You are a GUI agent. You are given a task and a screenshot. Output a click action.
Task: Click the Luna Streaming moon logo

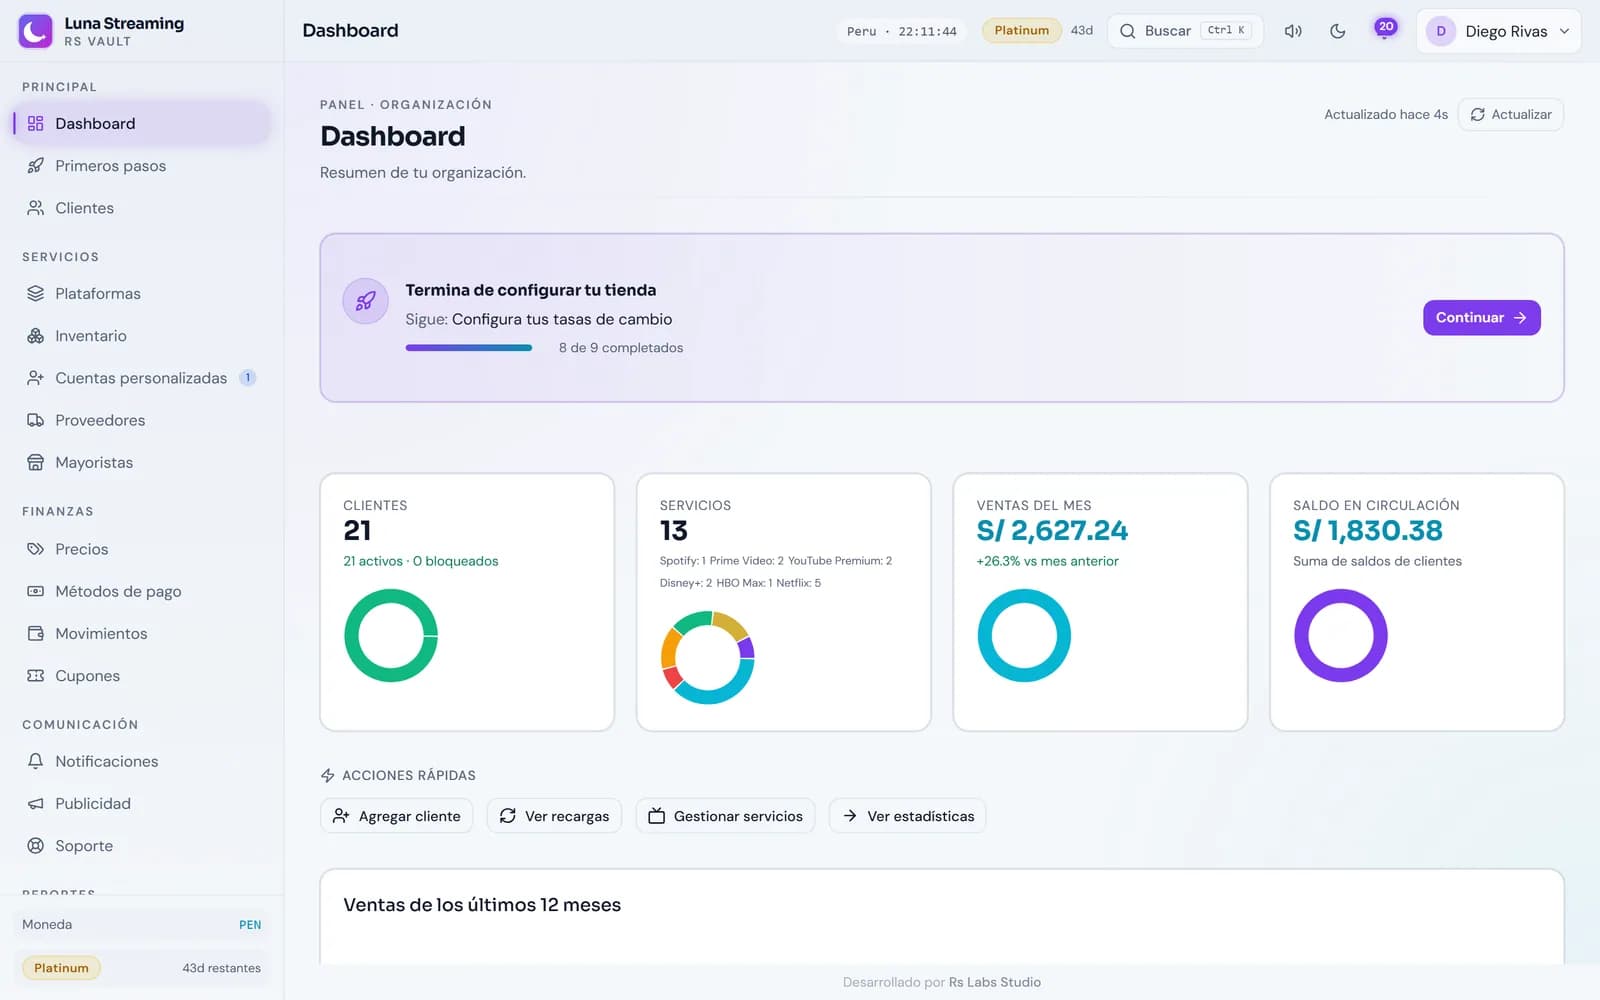point(35,31)
